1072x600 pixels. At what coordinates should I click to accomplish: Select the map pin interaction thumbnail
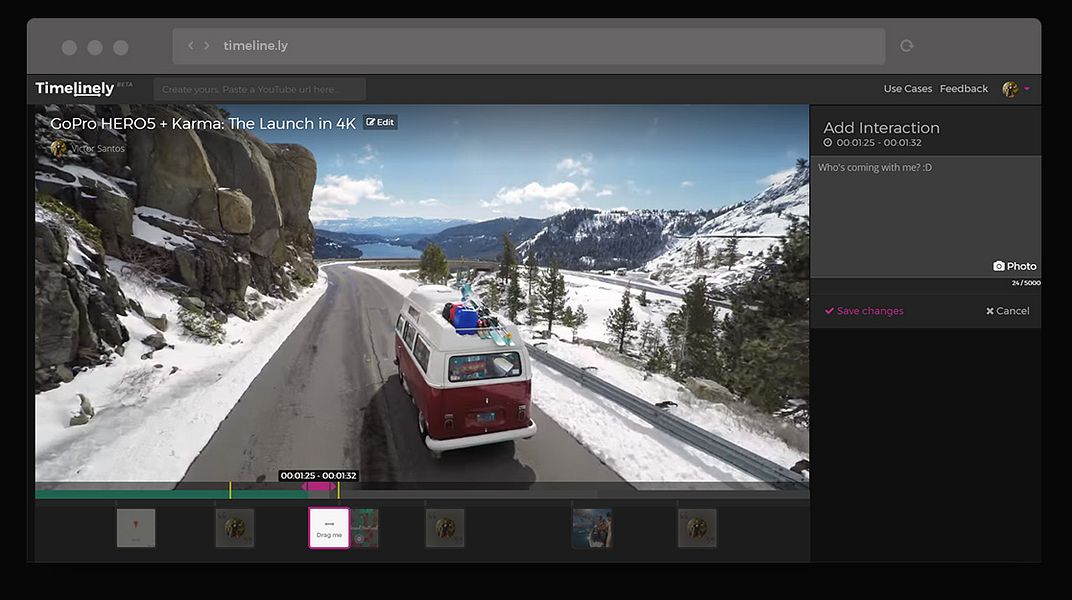[136, 528]
